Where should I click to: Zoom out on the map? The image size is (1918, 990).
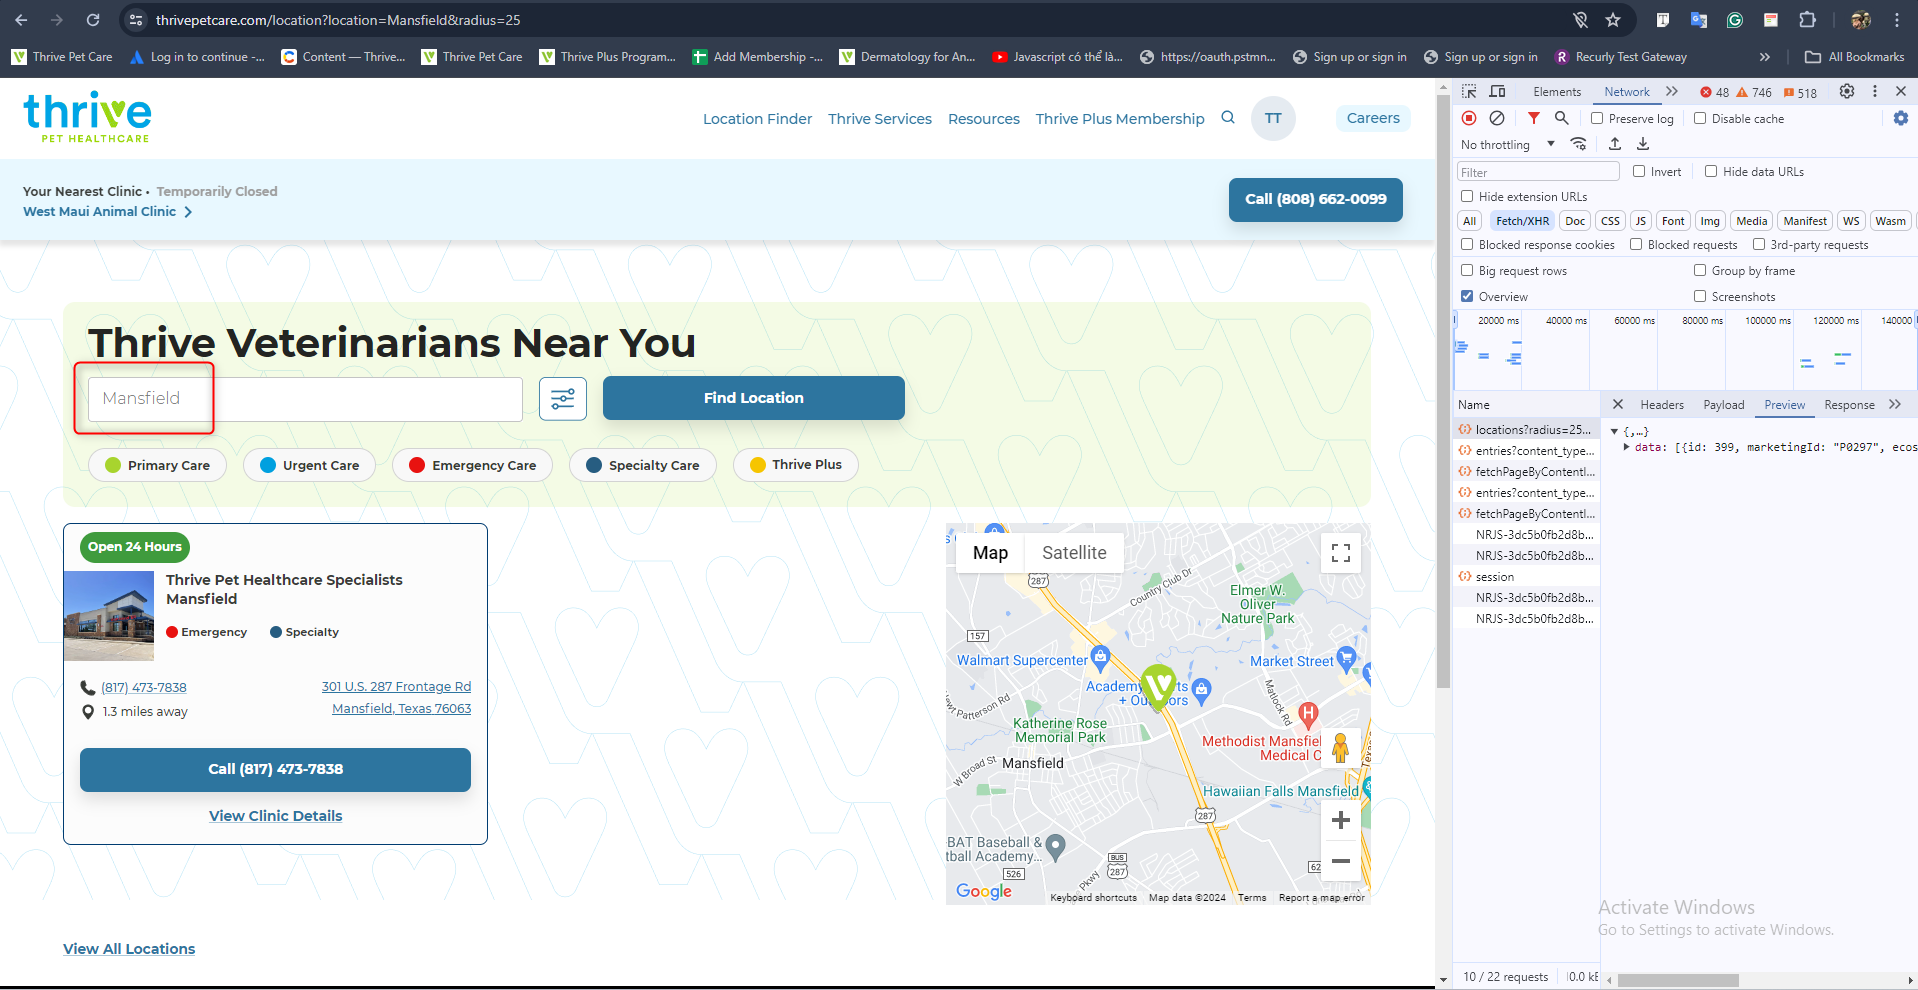tap(1341, 861)
